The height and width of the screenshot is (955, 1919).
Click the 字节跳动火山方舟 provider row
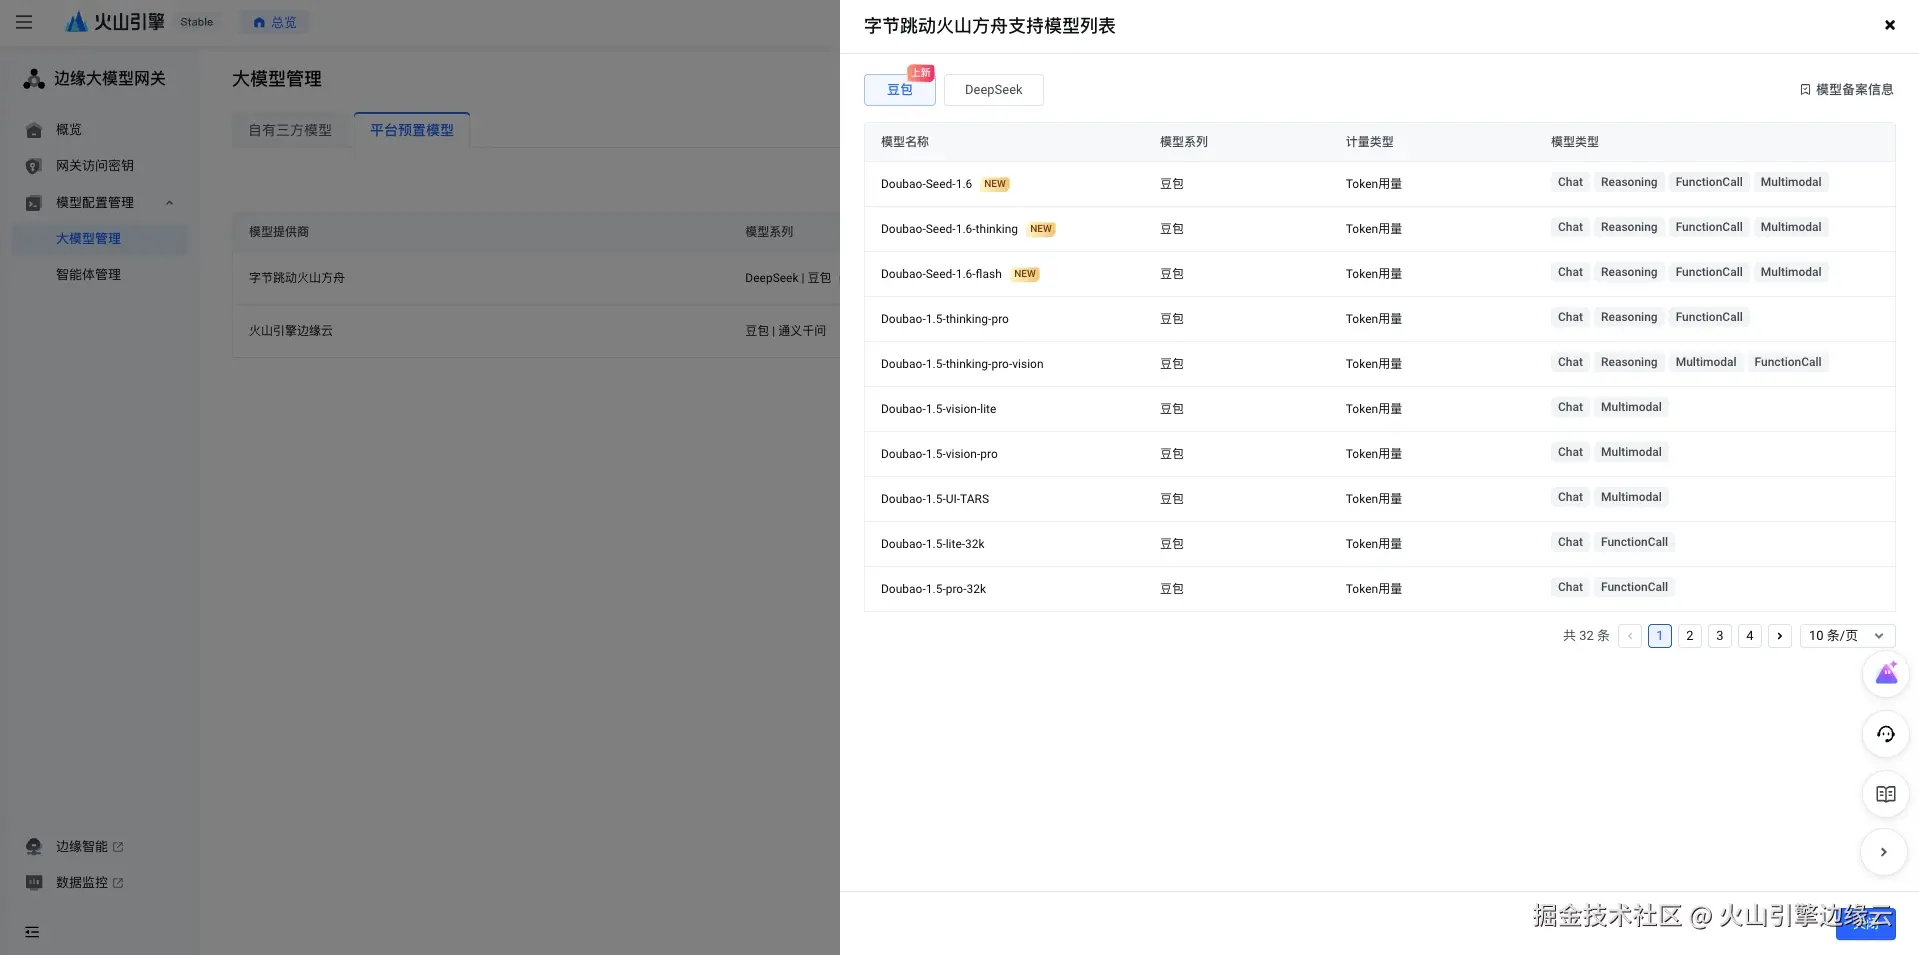[x=536, y=278]
